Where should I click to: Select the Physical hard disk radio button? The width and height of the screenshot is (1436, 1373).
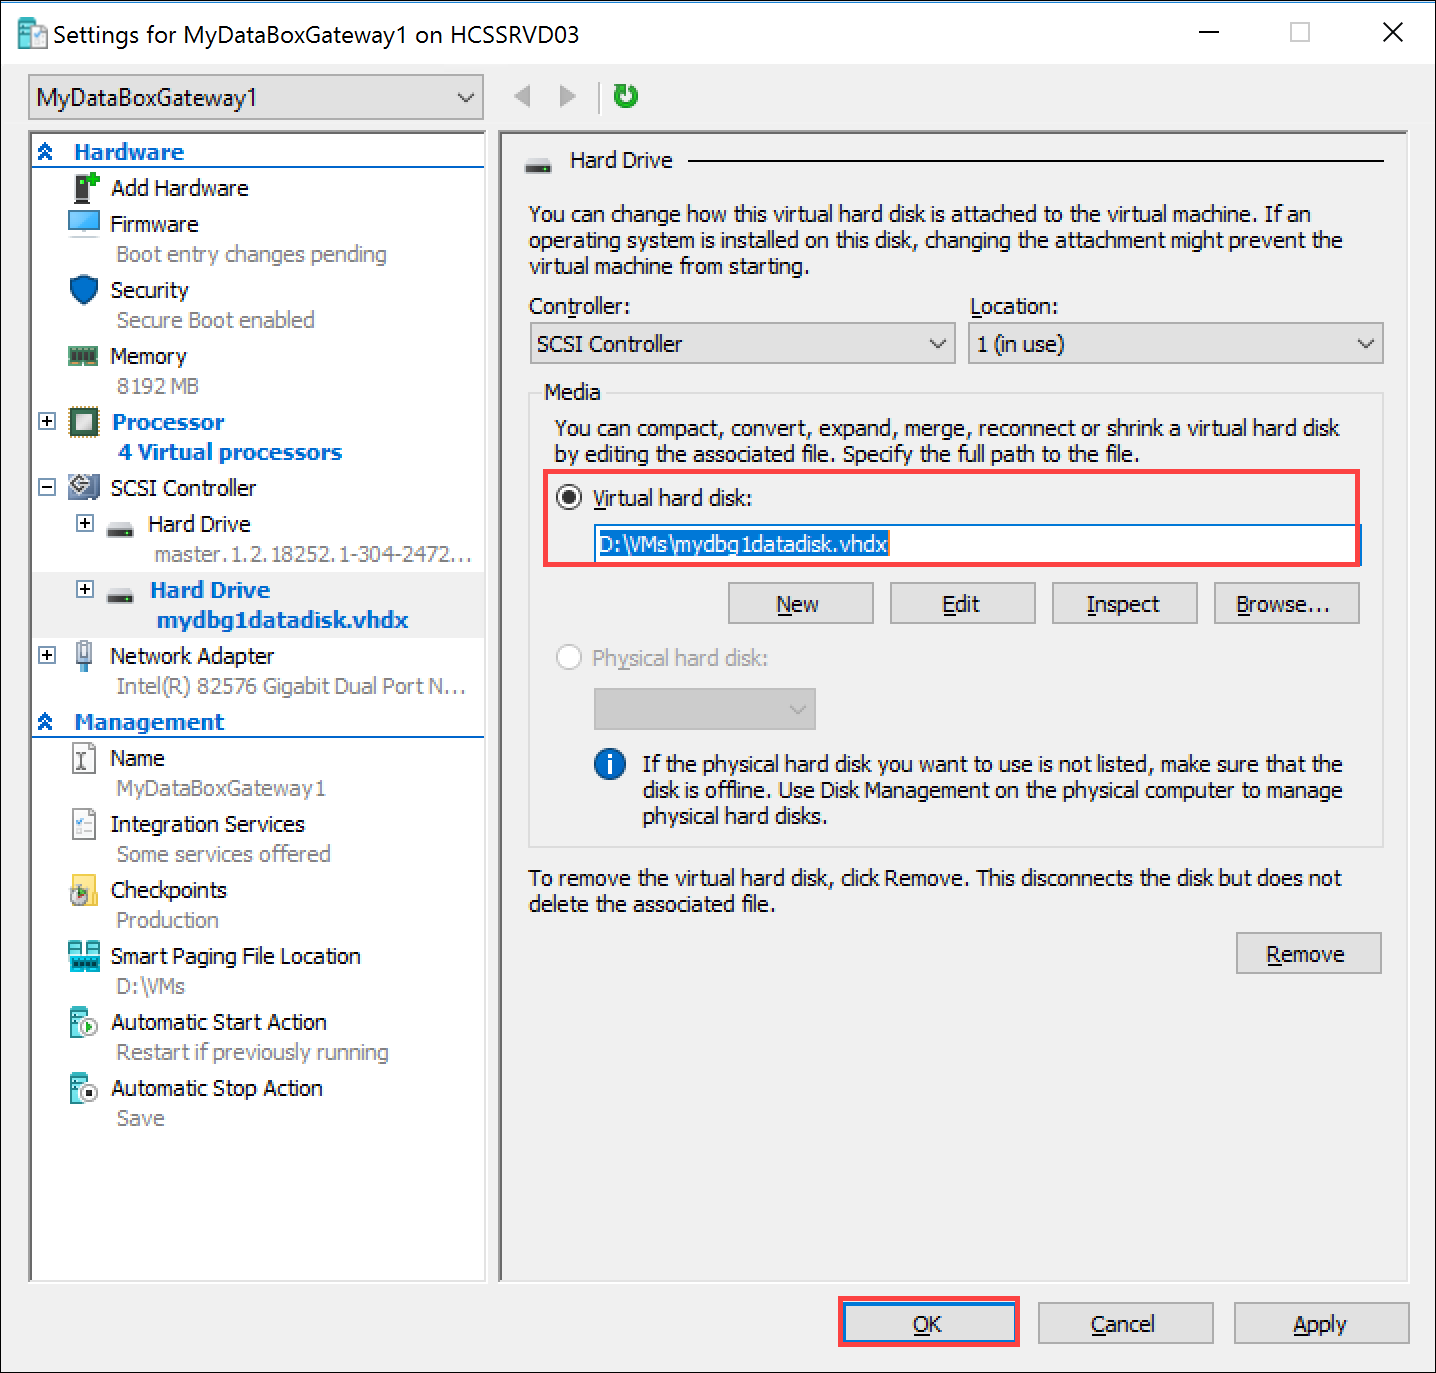click(569, 657)
